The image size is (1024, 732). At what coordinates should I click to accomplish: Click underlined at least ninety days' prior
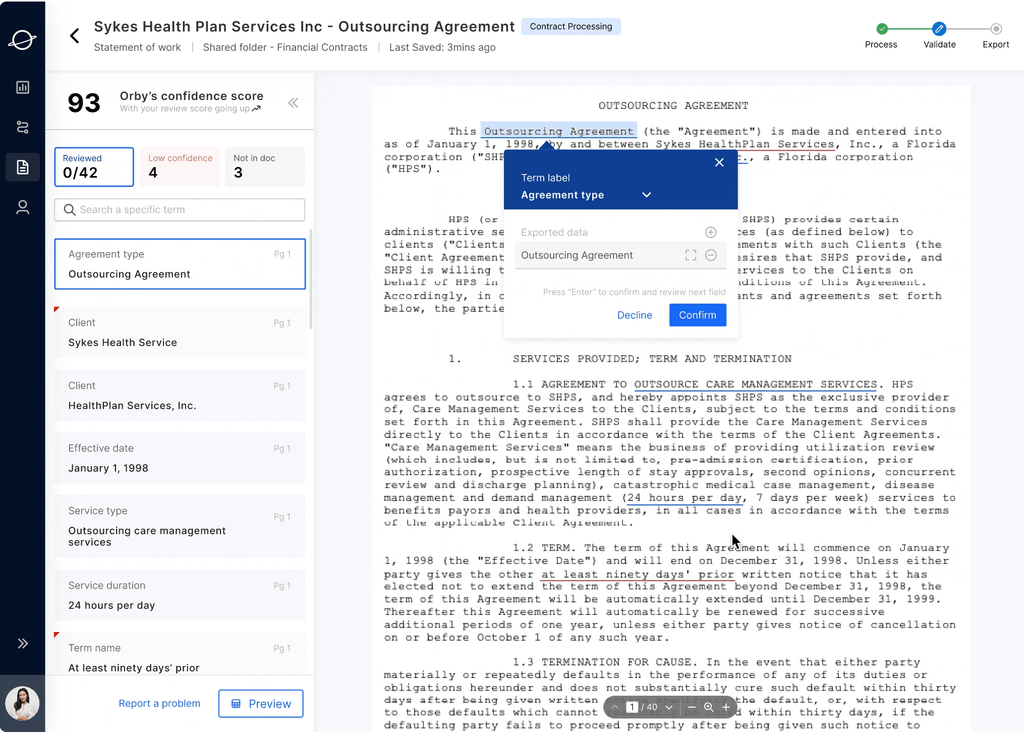click(637, 575)
